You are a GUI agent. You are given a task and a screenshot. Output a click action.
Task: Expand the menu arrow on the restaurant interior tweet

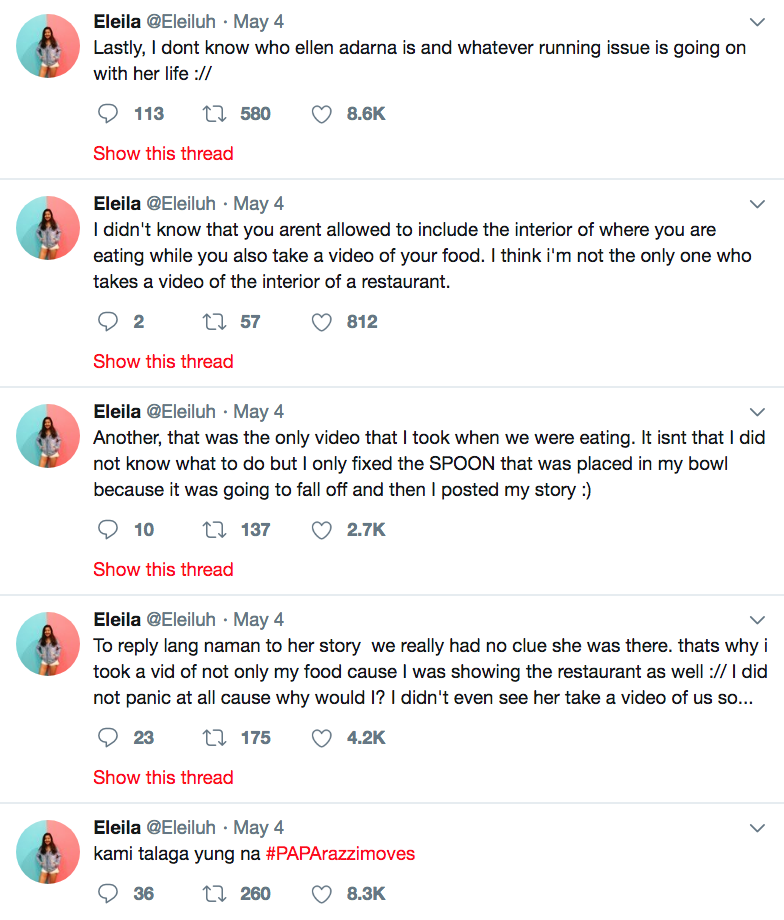[757, 204]
